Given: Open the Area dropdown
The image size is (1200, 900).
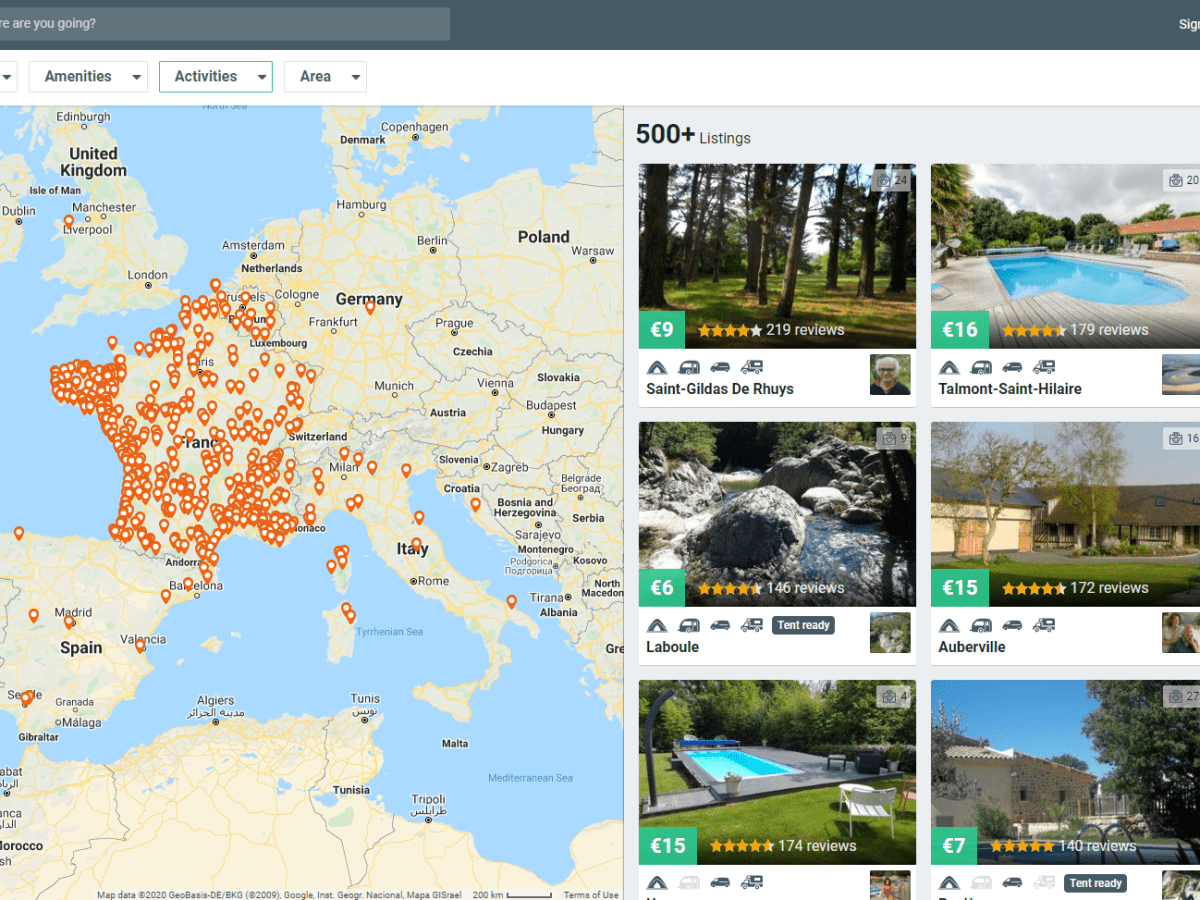Looking at the screenshot, I should 325,76.
